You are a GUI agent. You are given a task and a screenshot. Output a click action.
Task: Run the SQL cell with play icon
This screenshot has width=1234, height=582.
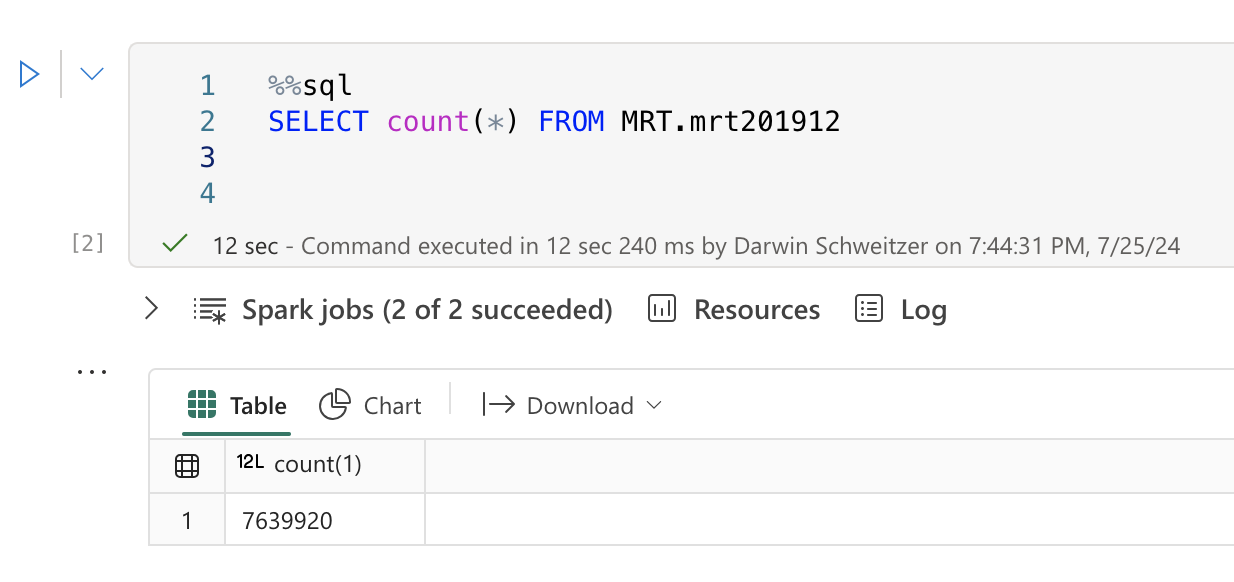30,74
